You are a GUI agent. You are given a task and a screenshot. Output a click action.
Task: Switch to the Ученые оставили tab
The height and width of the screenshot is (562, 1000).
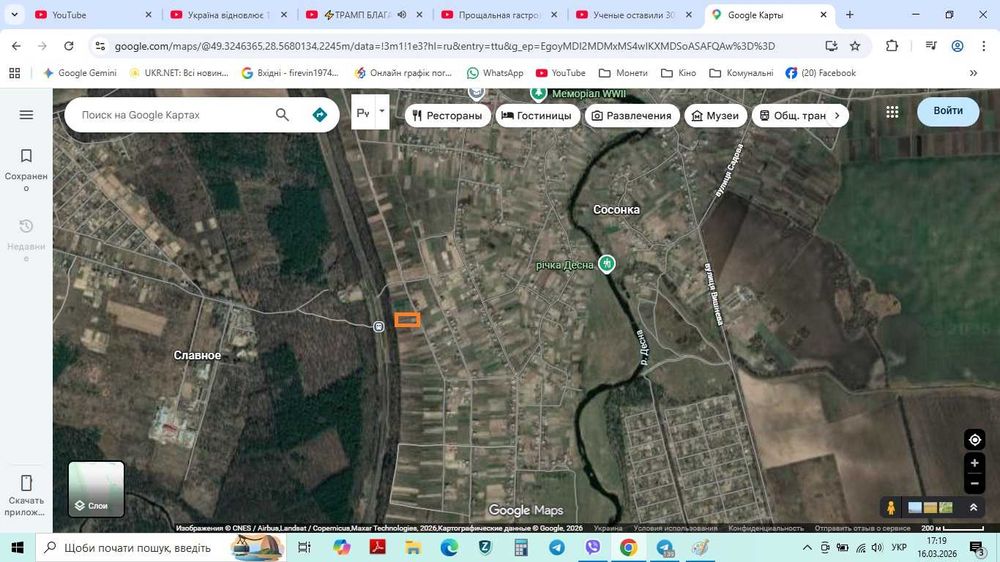[x=635, y=15]
